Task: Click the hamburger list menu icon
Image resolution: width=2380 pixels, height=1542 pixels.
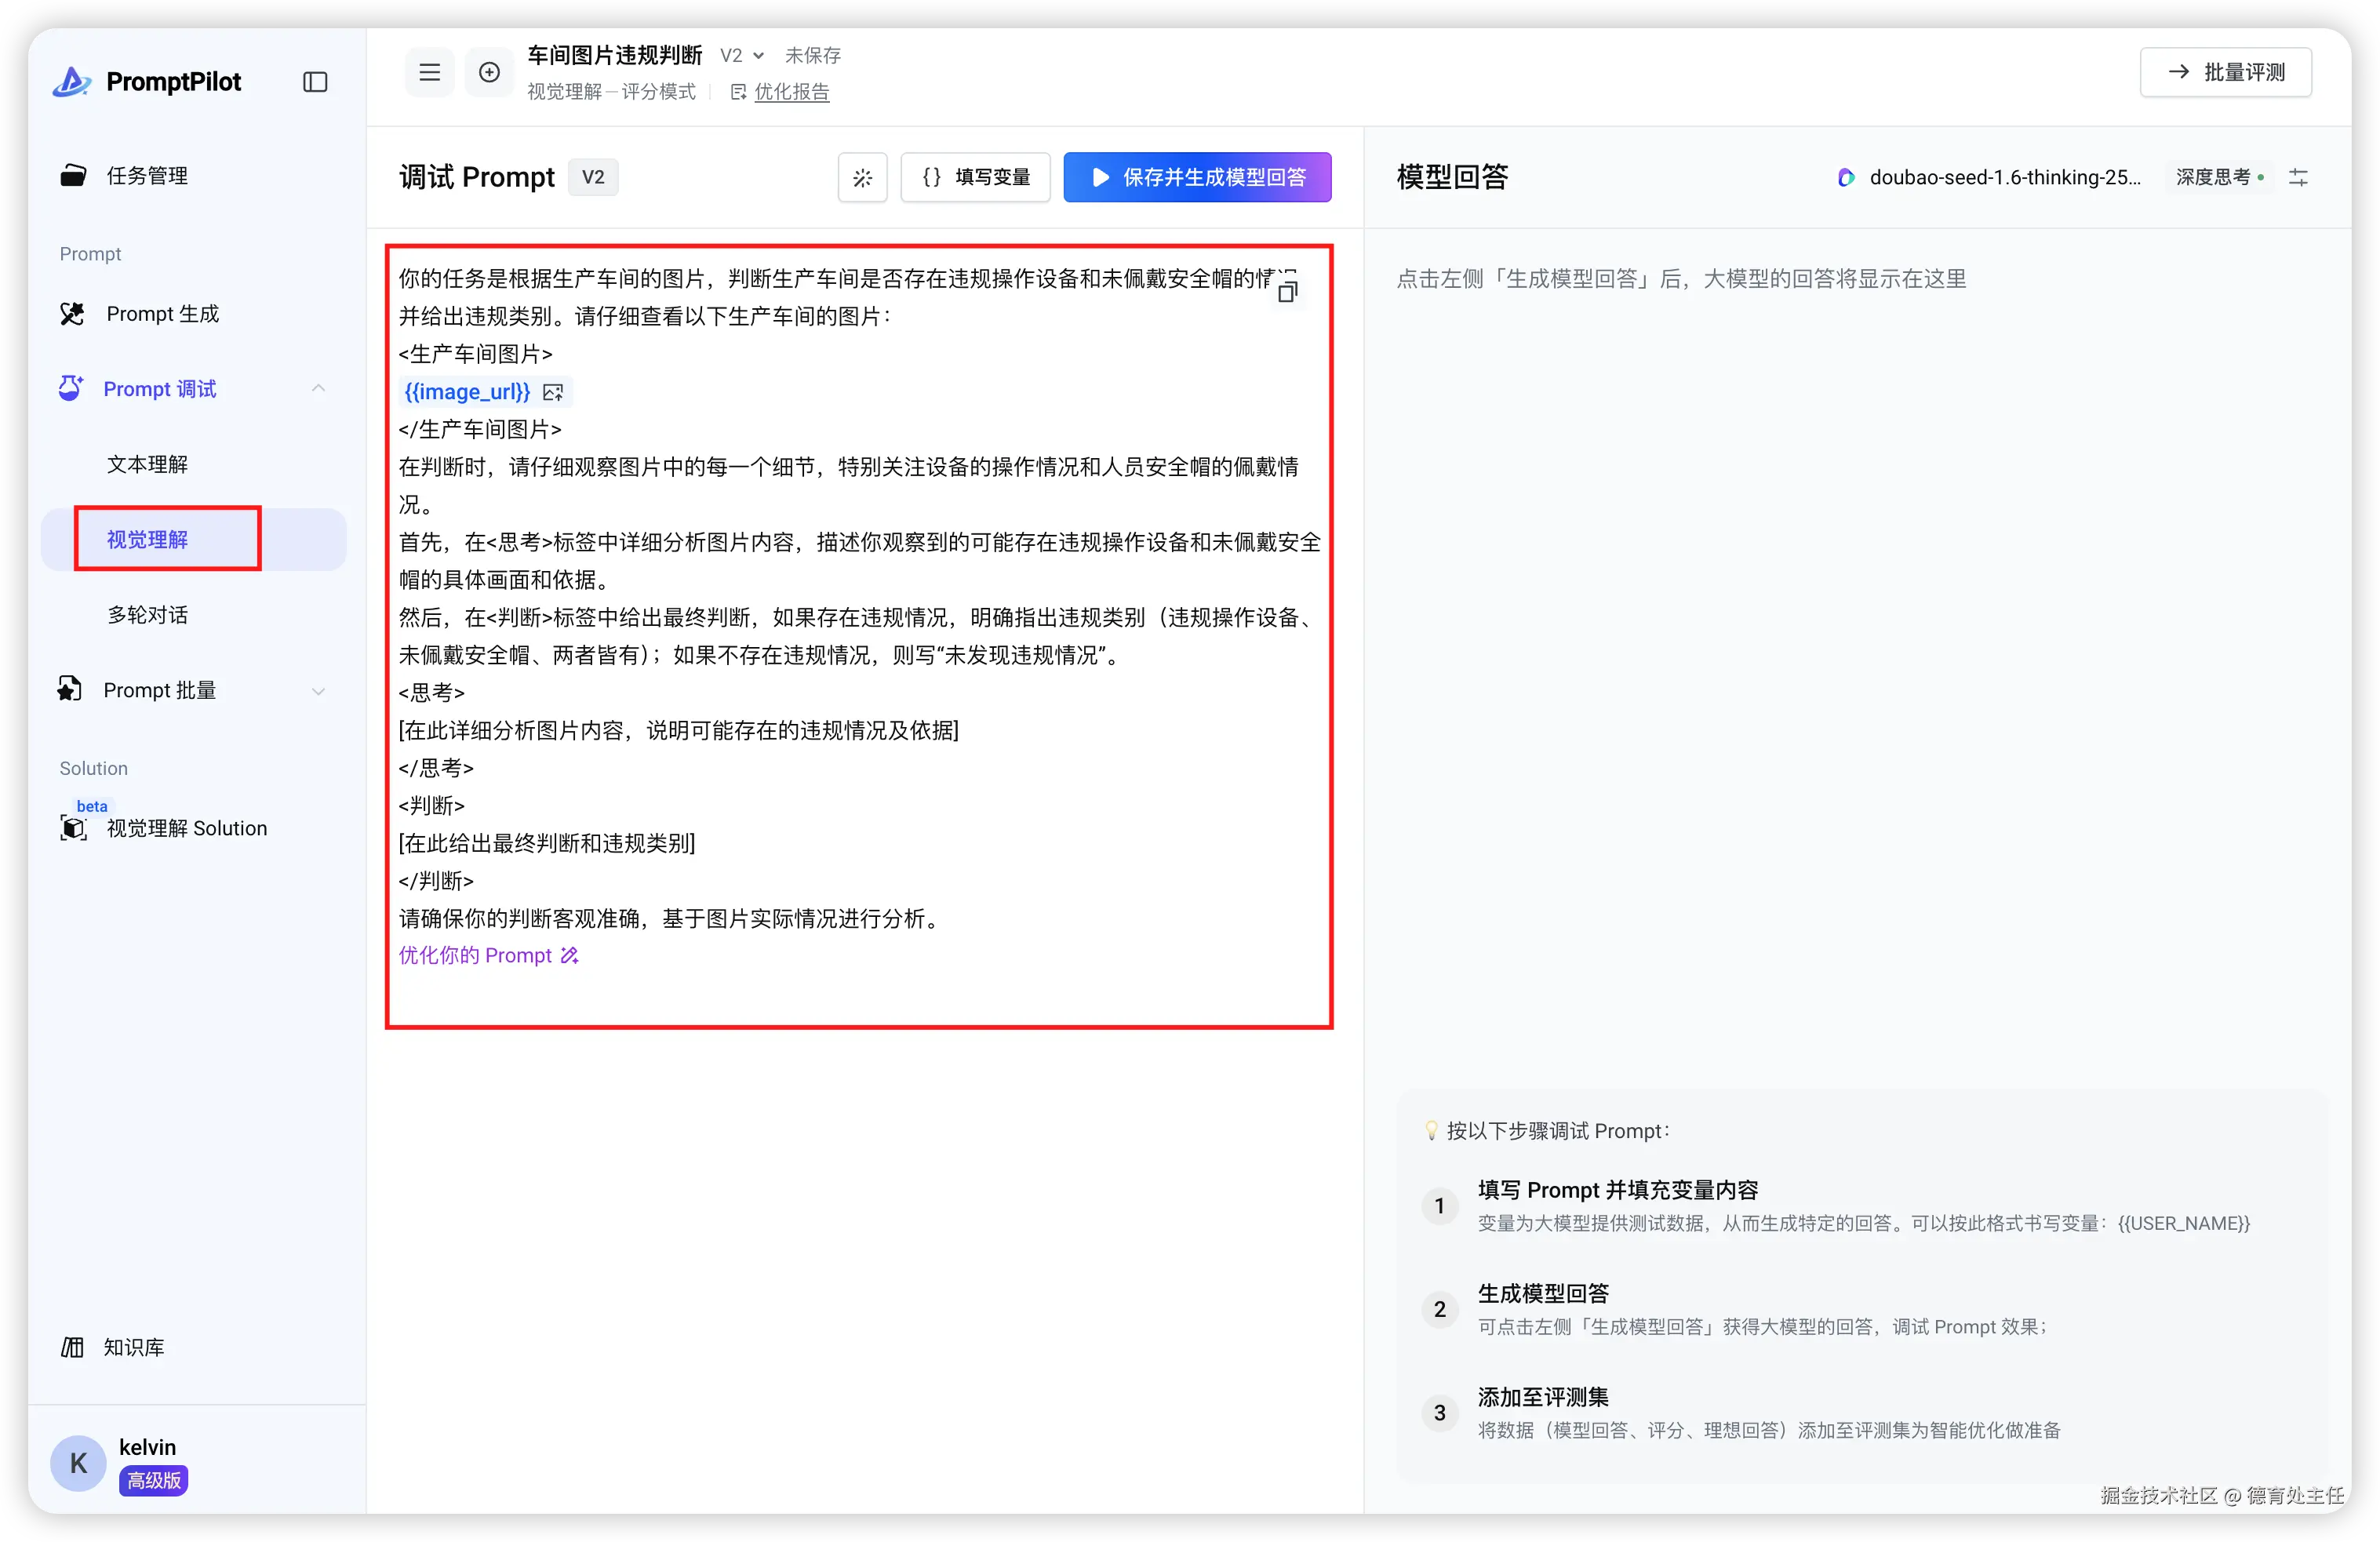Action: point(429,72)
